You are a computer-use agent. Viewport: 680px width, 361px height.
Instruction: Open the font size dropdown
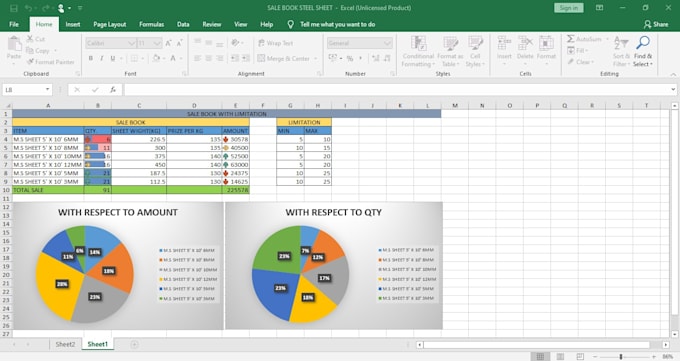tap(157, 43)
